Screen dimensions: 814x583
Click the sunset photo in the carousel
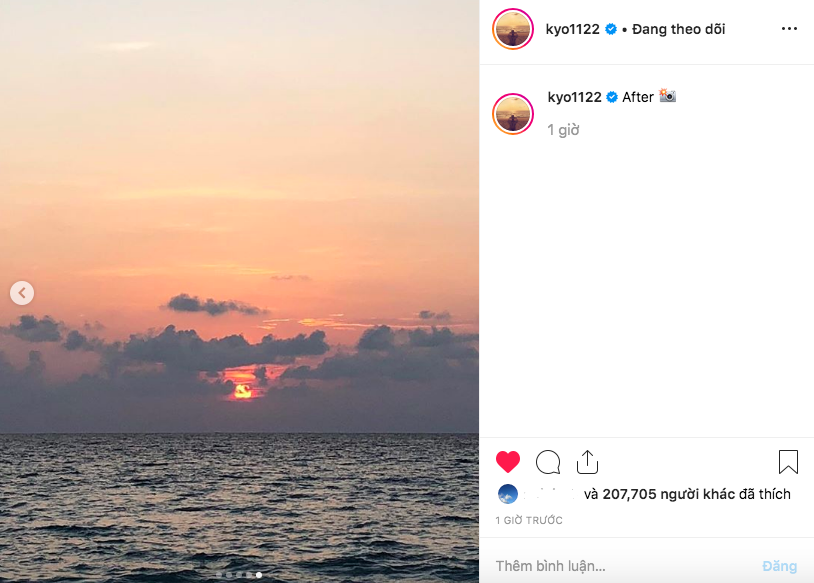(240, 250)
